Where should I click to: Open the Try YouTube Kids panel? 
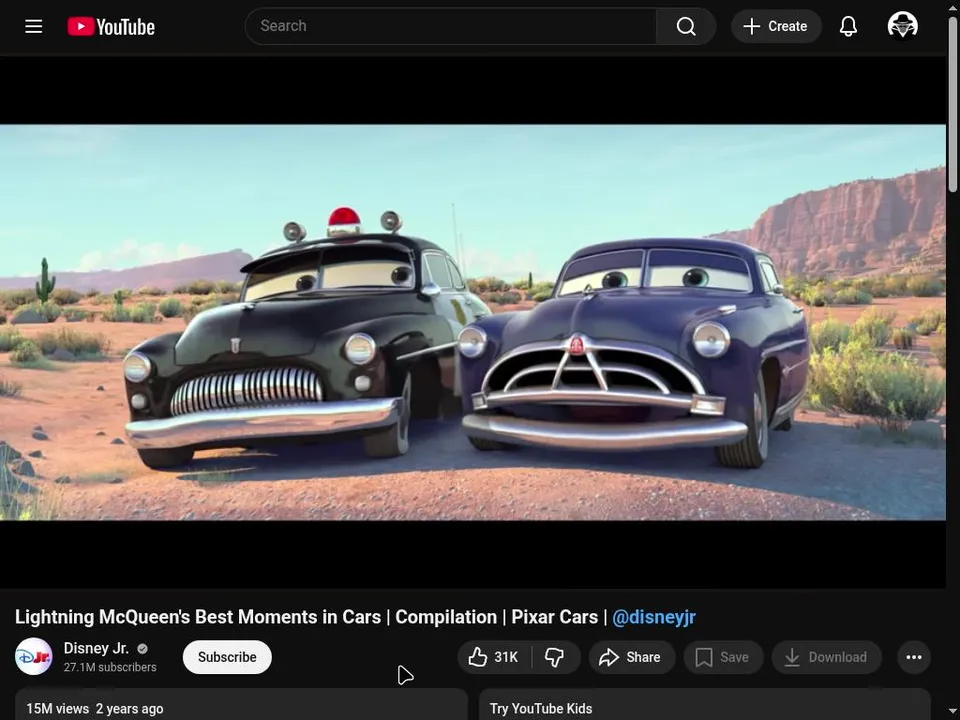705,705
